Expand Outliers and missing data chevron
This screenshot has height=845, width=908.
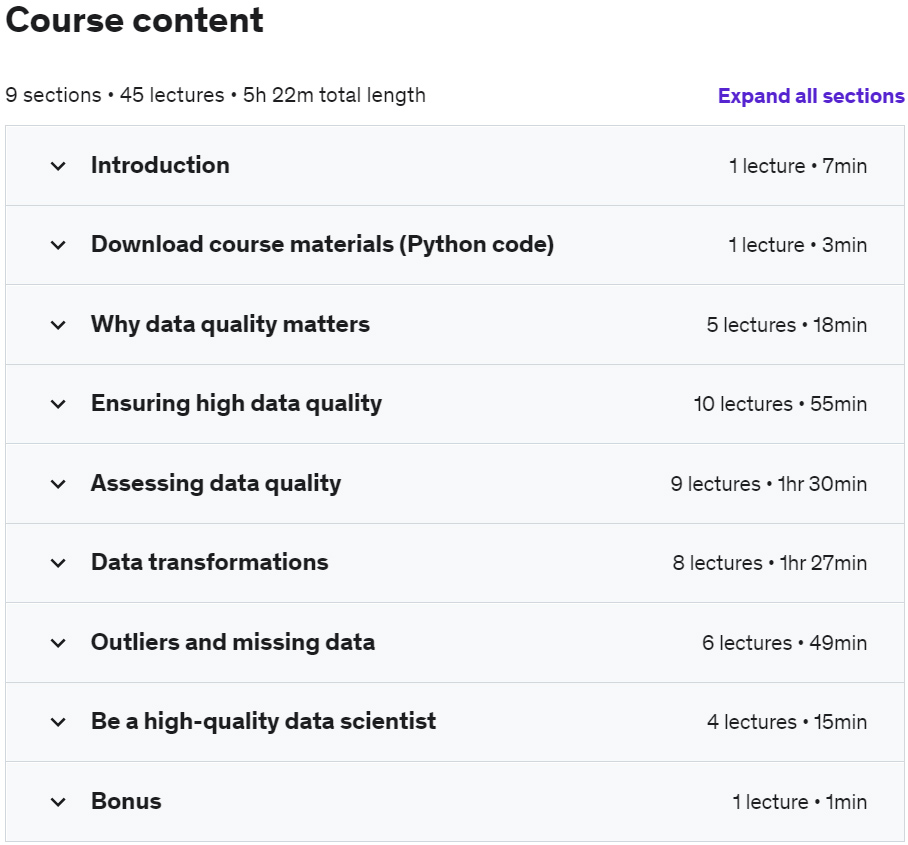58,642
